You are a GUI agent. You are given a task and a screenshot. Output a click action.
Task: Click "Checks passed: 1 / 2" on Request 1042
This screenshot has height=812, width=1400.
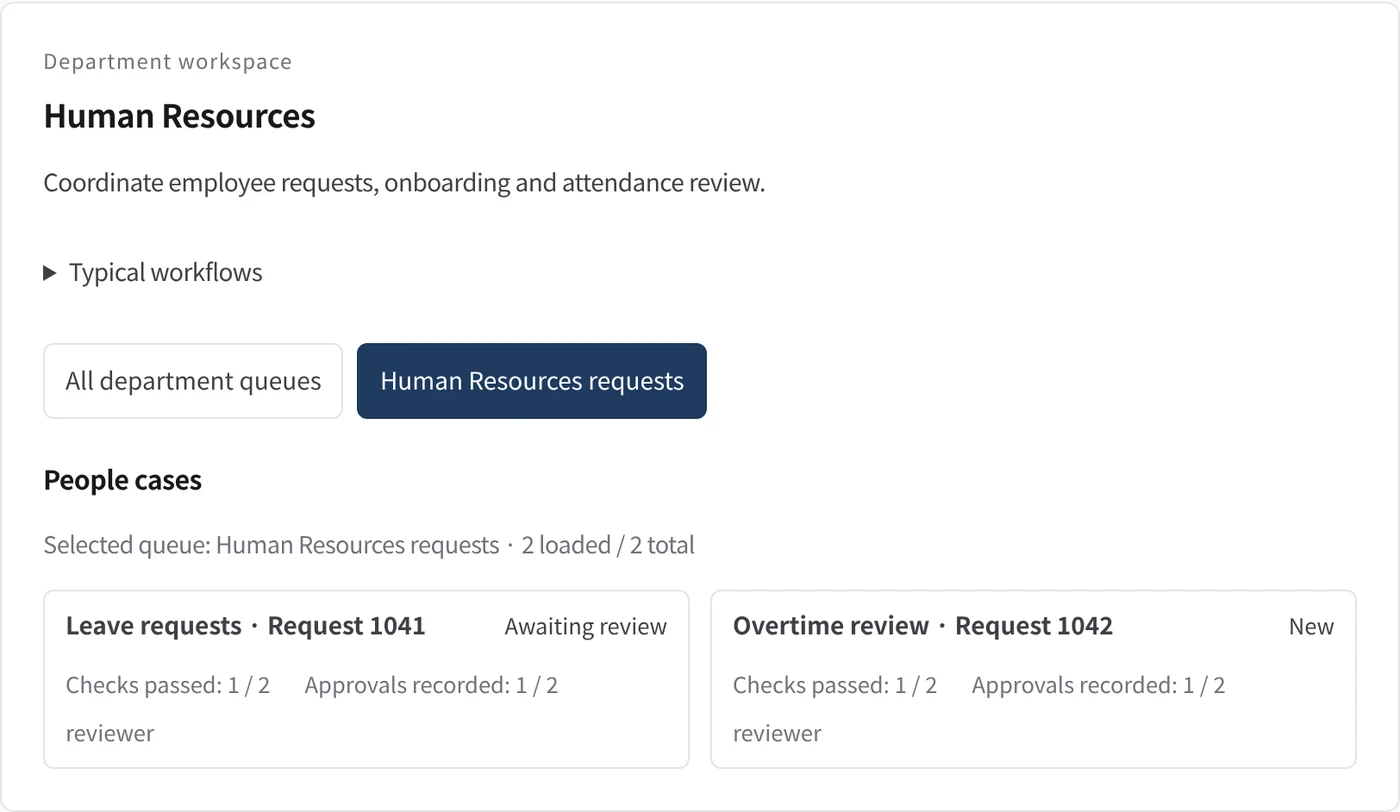(835, 685)
